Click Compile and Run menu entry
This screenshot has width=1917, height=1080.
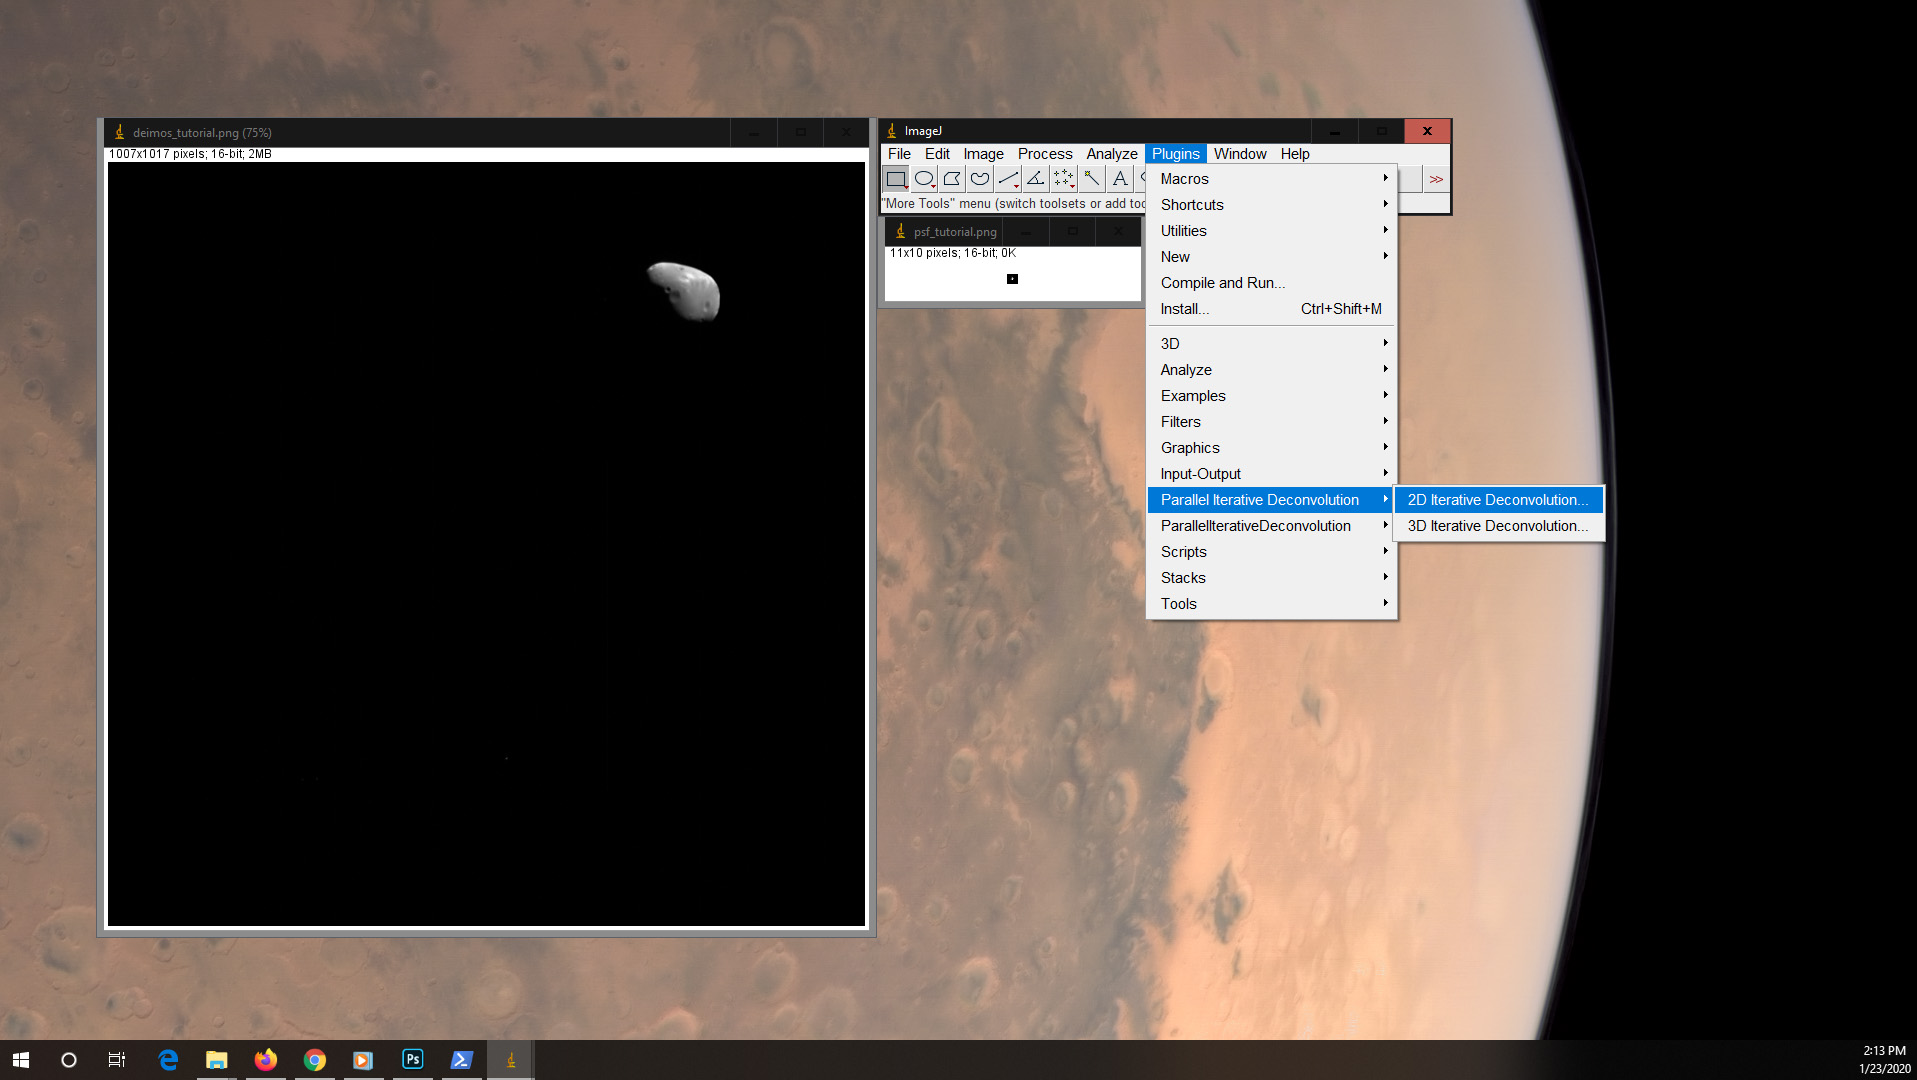[1222, 283]
